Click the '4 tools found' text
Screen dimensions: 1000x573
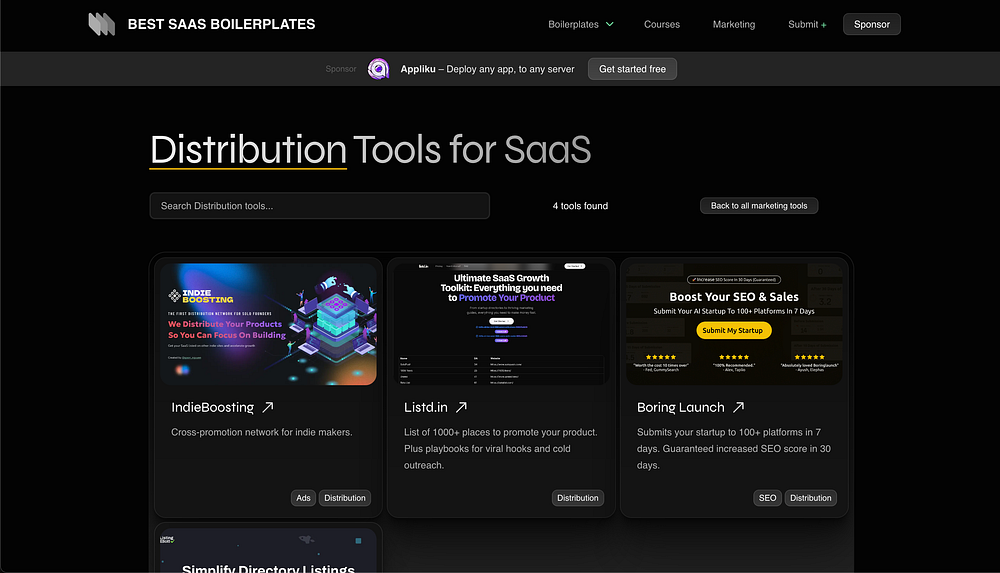coord(580,205)
